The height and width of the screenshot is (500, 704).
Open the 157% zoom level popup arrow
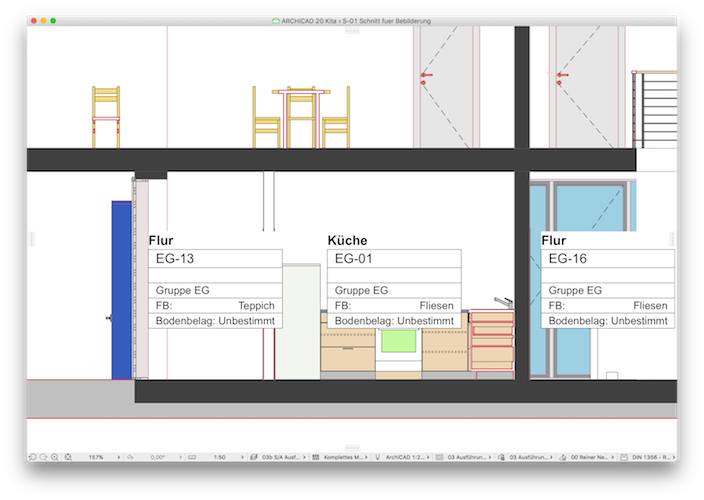(x=119, y=457)
